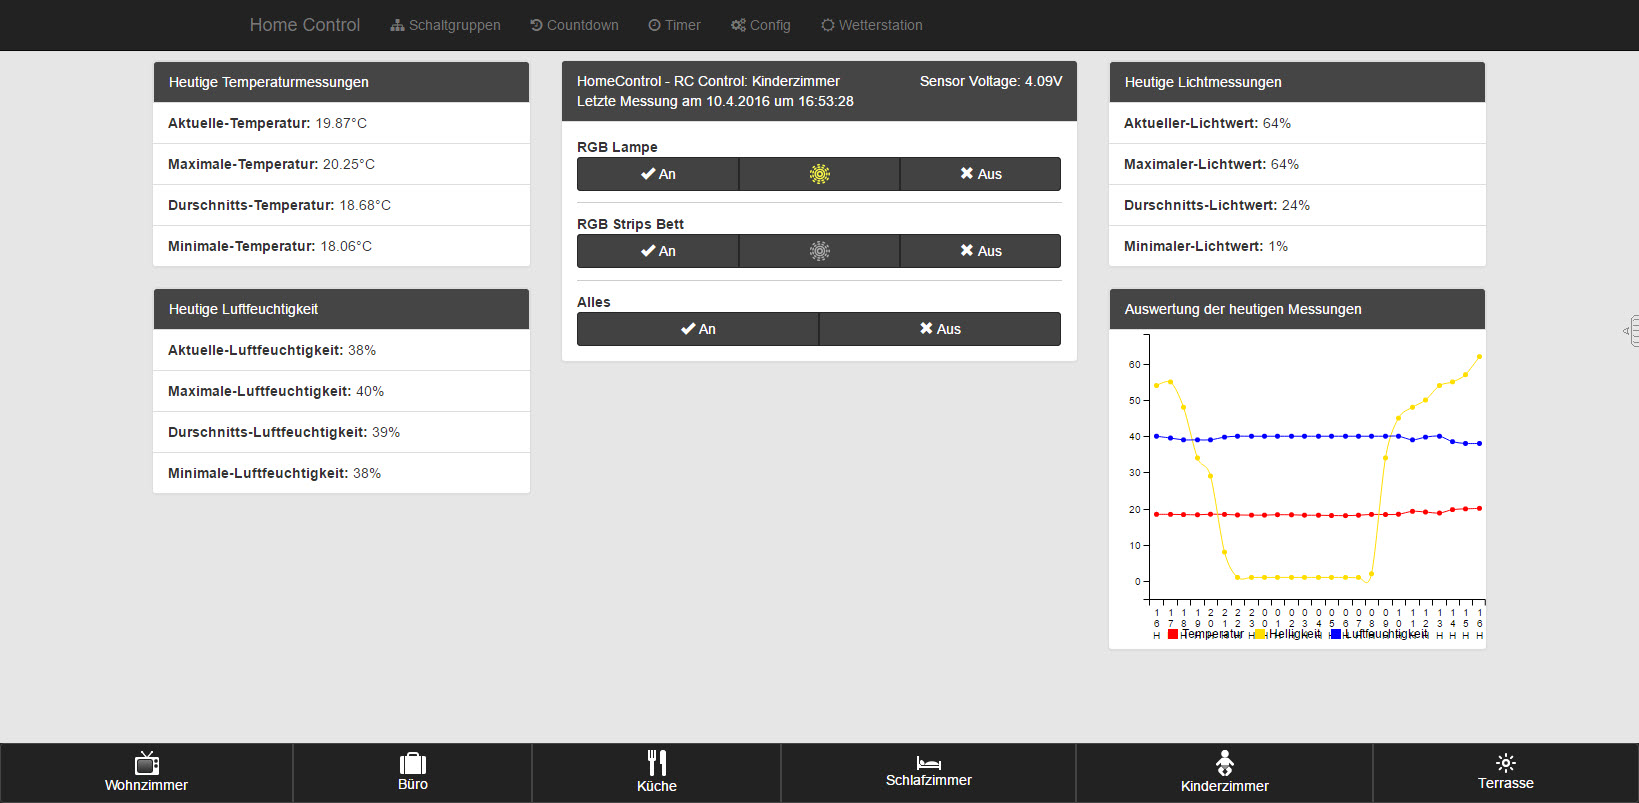
Task: Click the Durschnitts-Luftfeuchtigkeit 39% row
Action: click(x=341, y=432)
